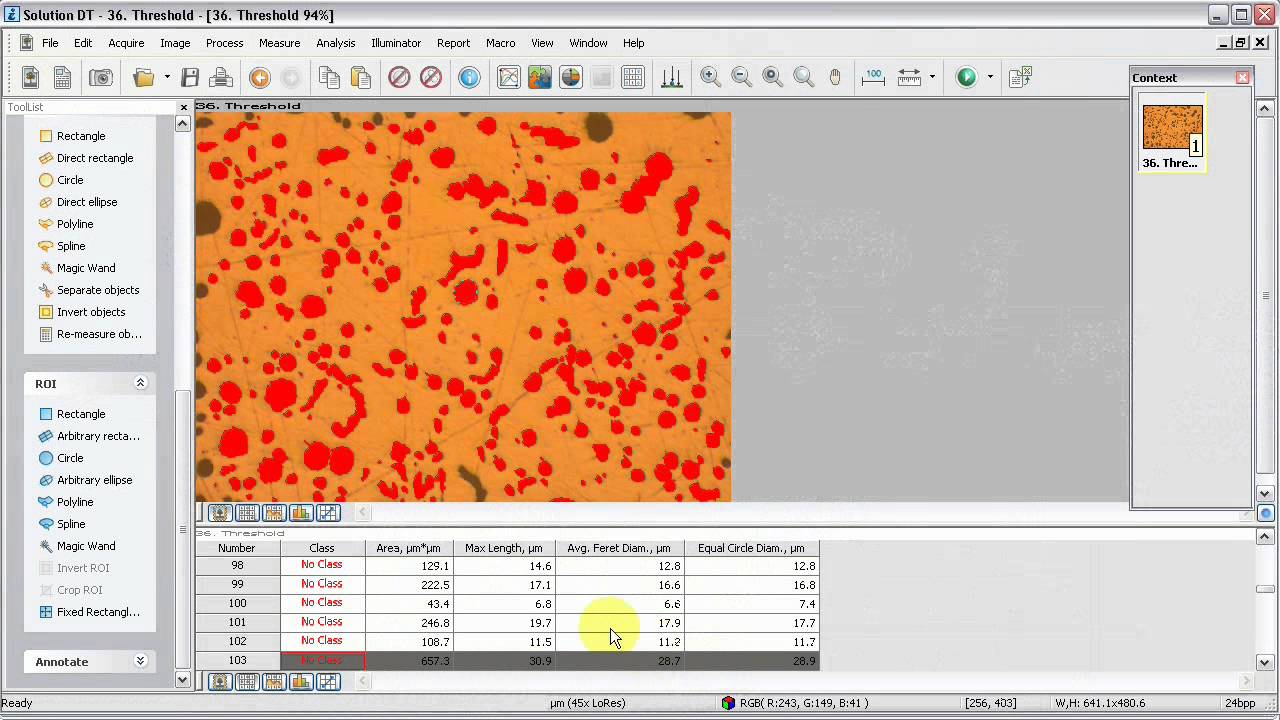The width and height of the screenshot is (1280, 720).
Task: Open the Acquire menu
Action: coord(126,43)
